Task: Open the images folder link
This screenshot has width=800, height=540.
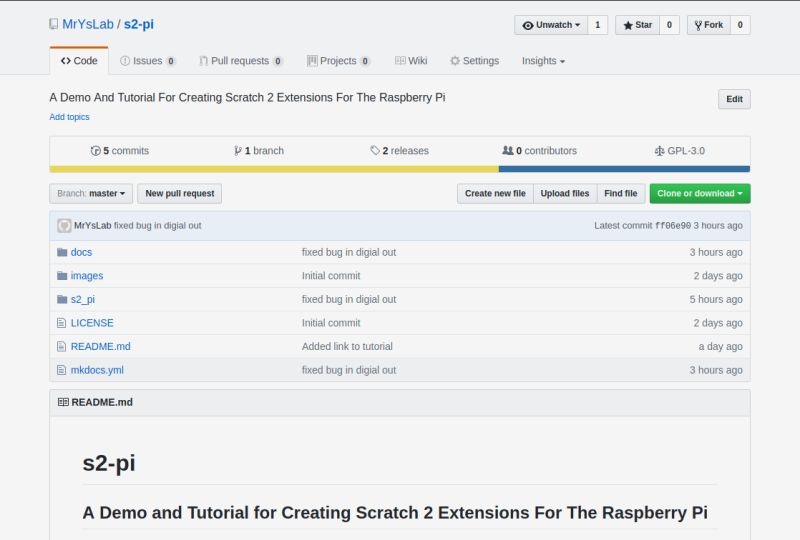Action: [87, 276]
